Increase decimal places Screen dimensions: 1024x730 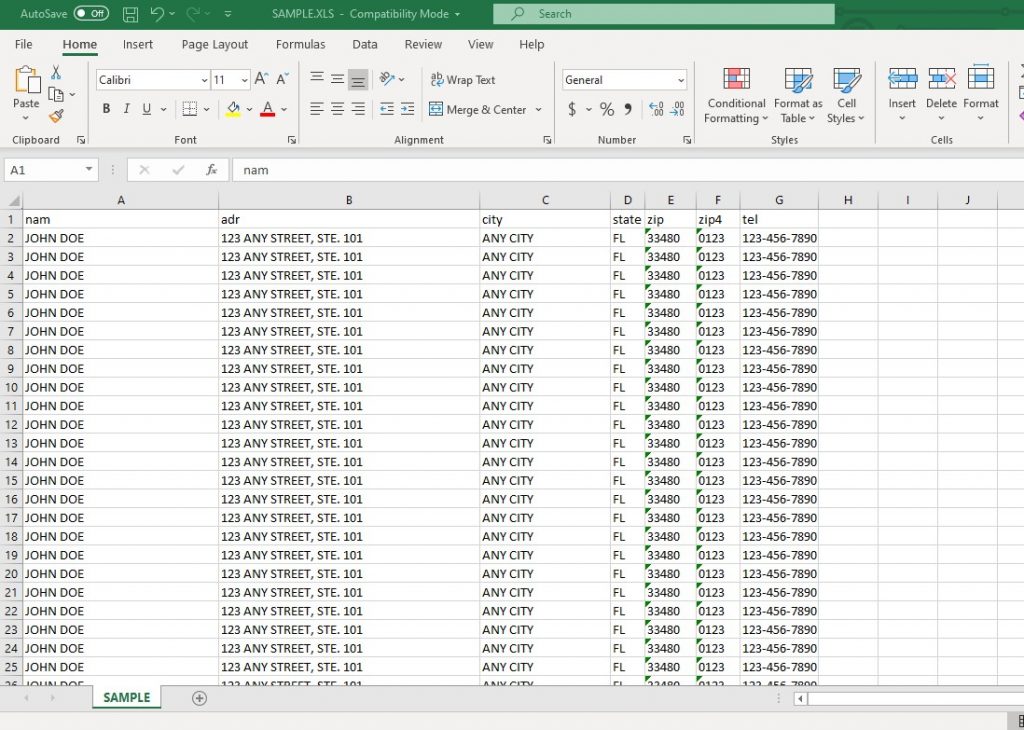(x=655, y=110)
